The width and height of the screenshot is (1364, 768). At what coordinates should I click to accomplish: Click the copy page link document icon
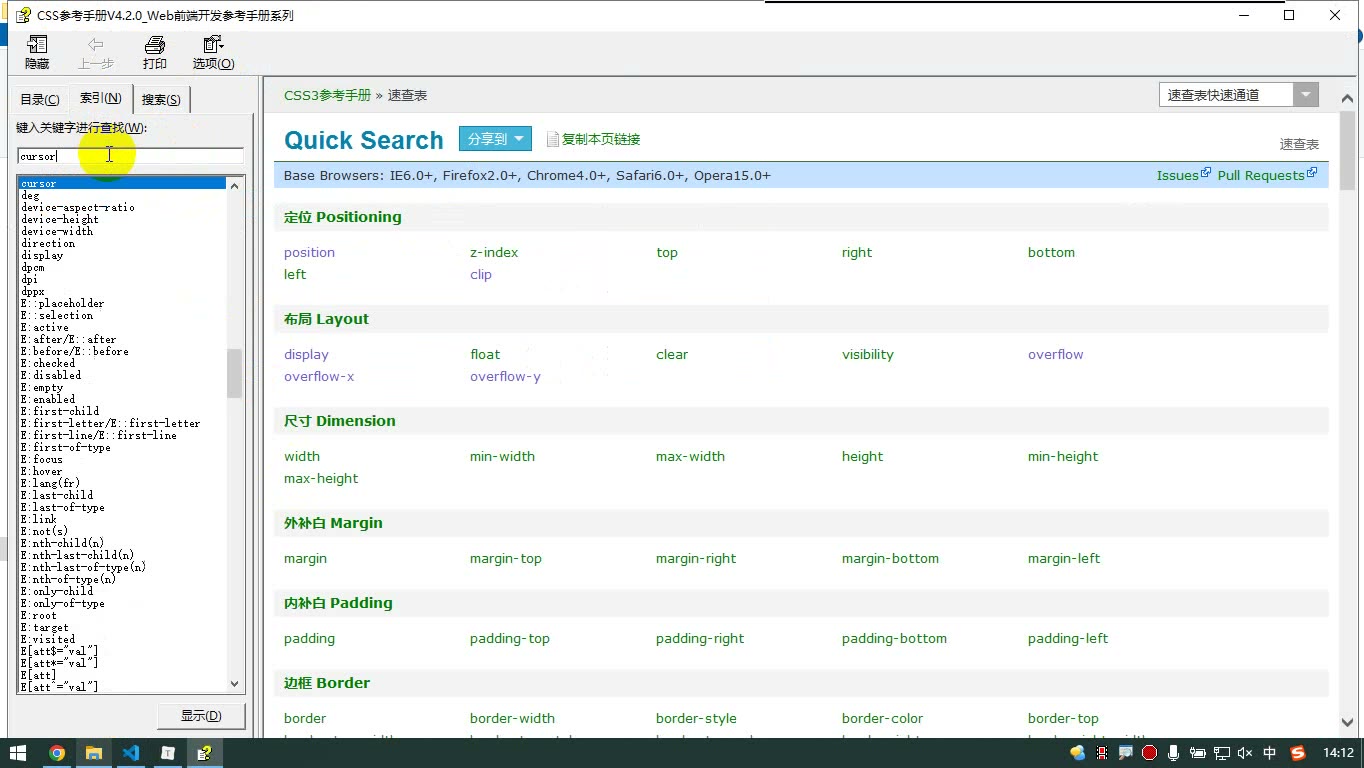tap(552, 139)
